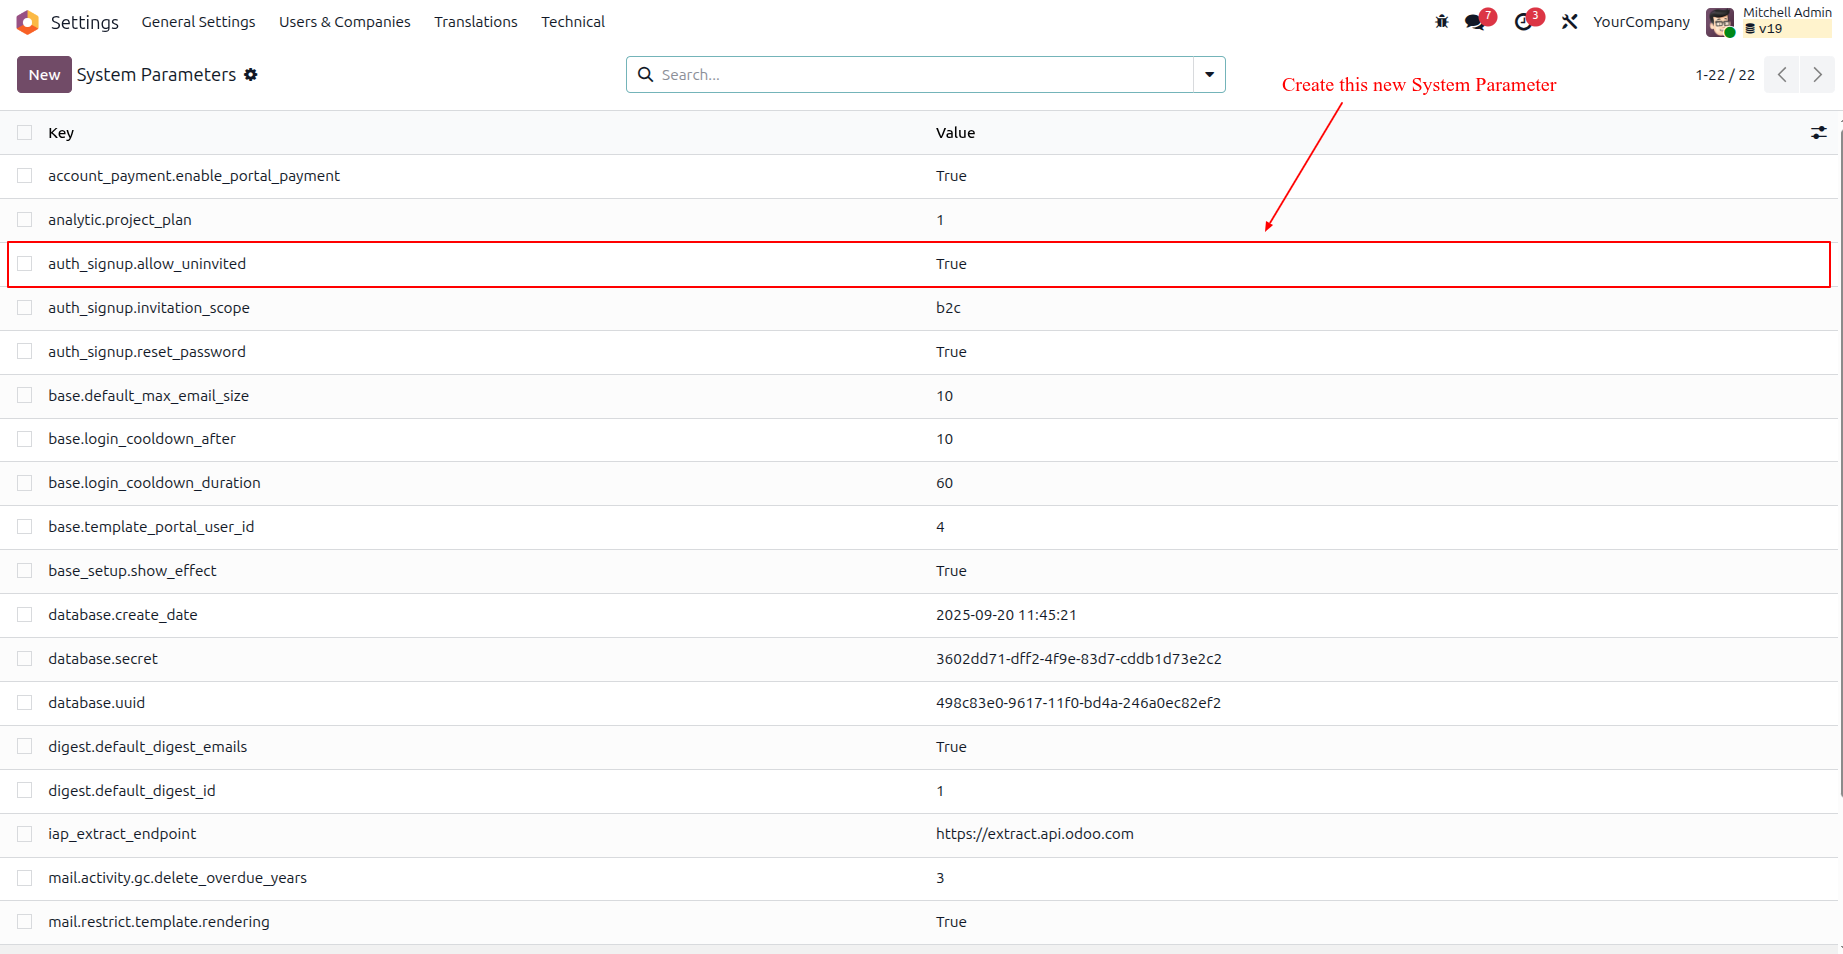
Task: Check database.create_date row checkbox
Action: pyautogui.click(x=25, y=615)
